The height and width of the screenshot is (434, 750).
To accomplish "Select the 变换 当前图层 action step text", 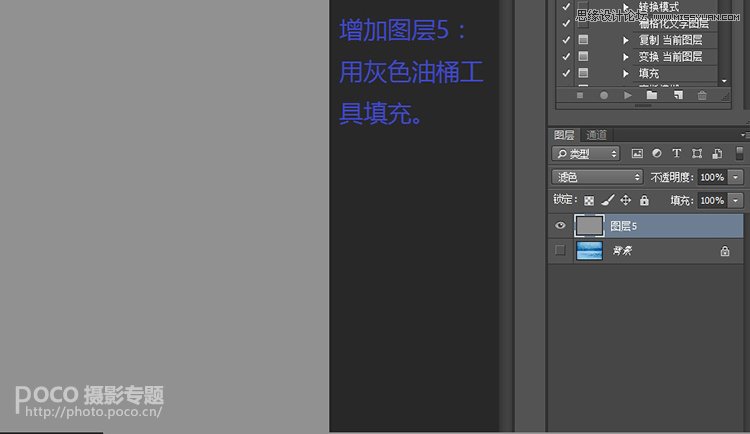I will click(671, 56).
